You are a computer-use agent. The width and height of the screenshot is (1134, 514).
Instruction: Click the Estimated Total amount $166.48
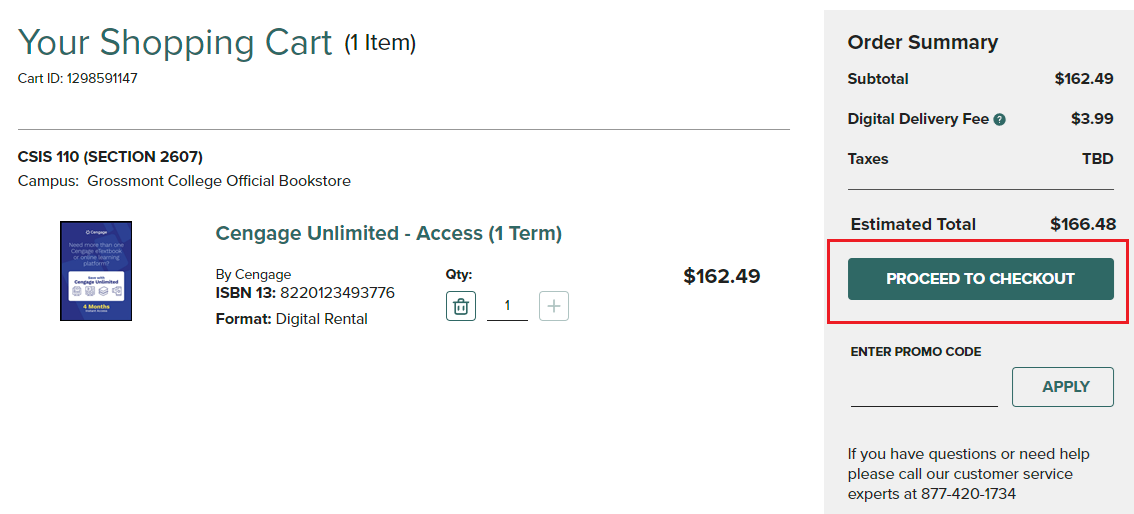(x=1082, y=224)
